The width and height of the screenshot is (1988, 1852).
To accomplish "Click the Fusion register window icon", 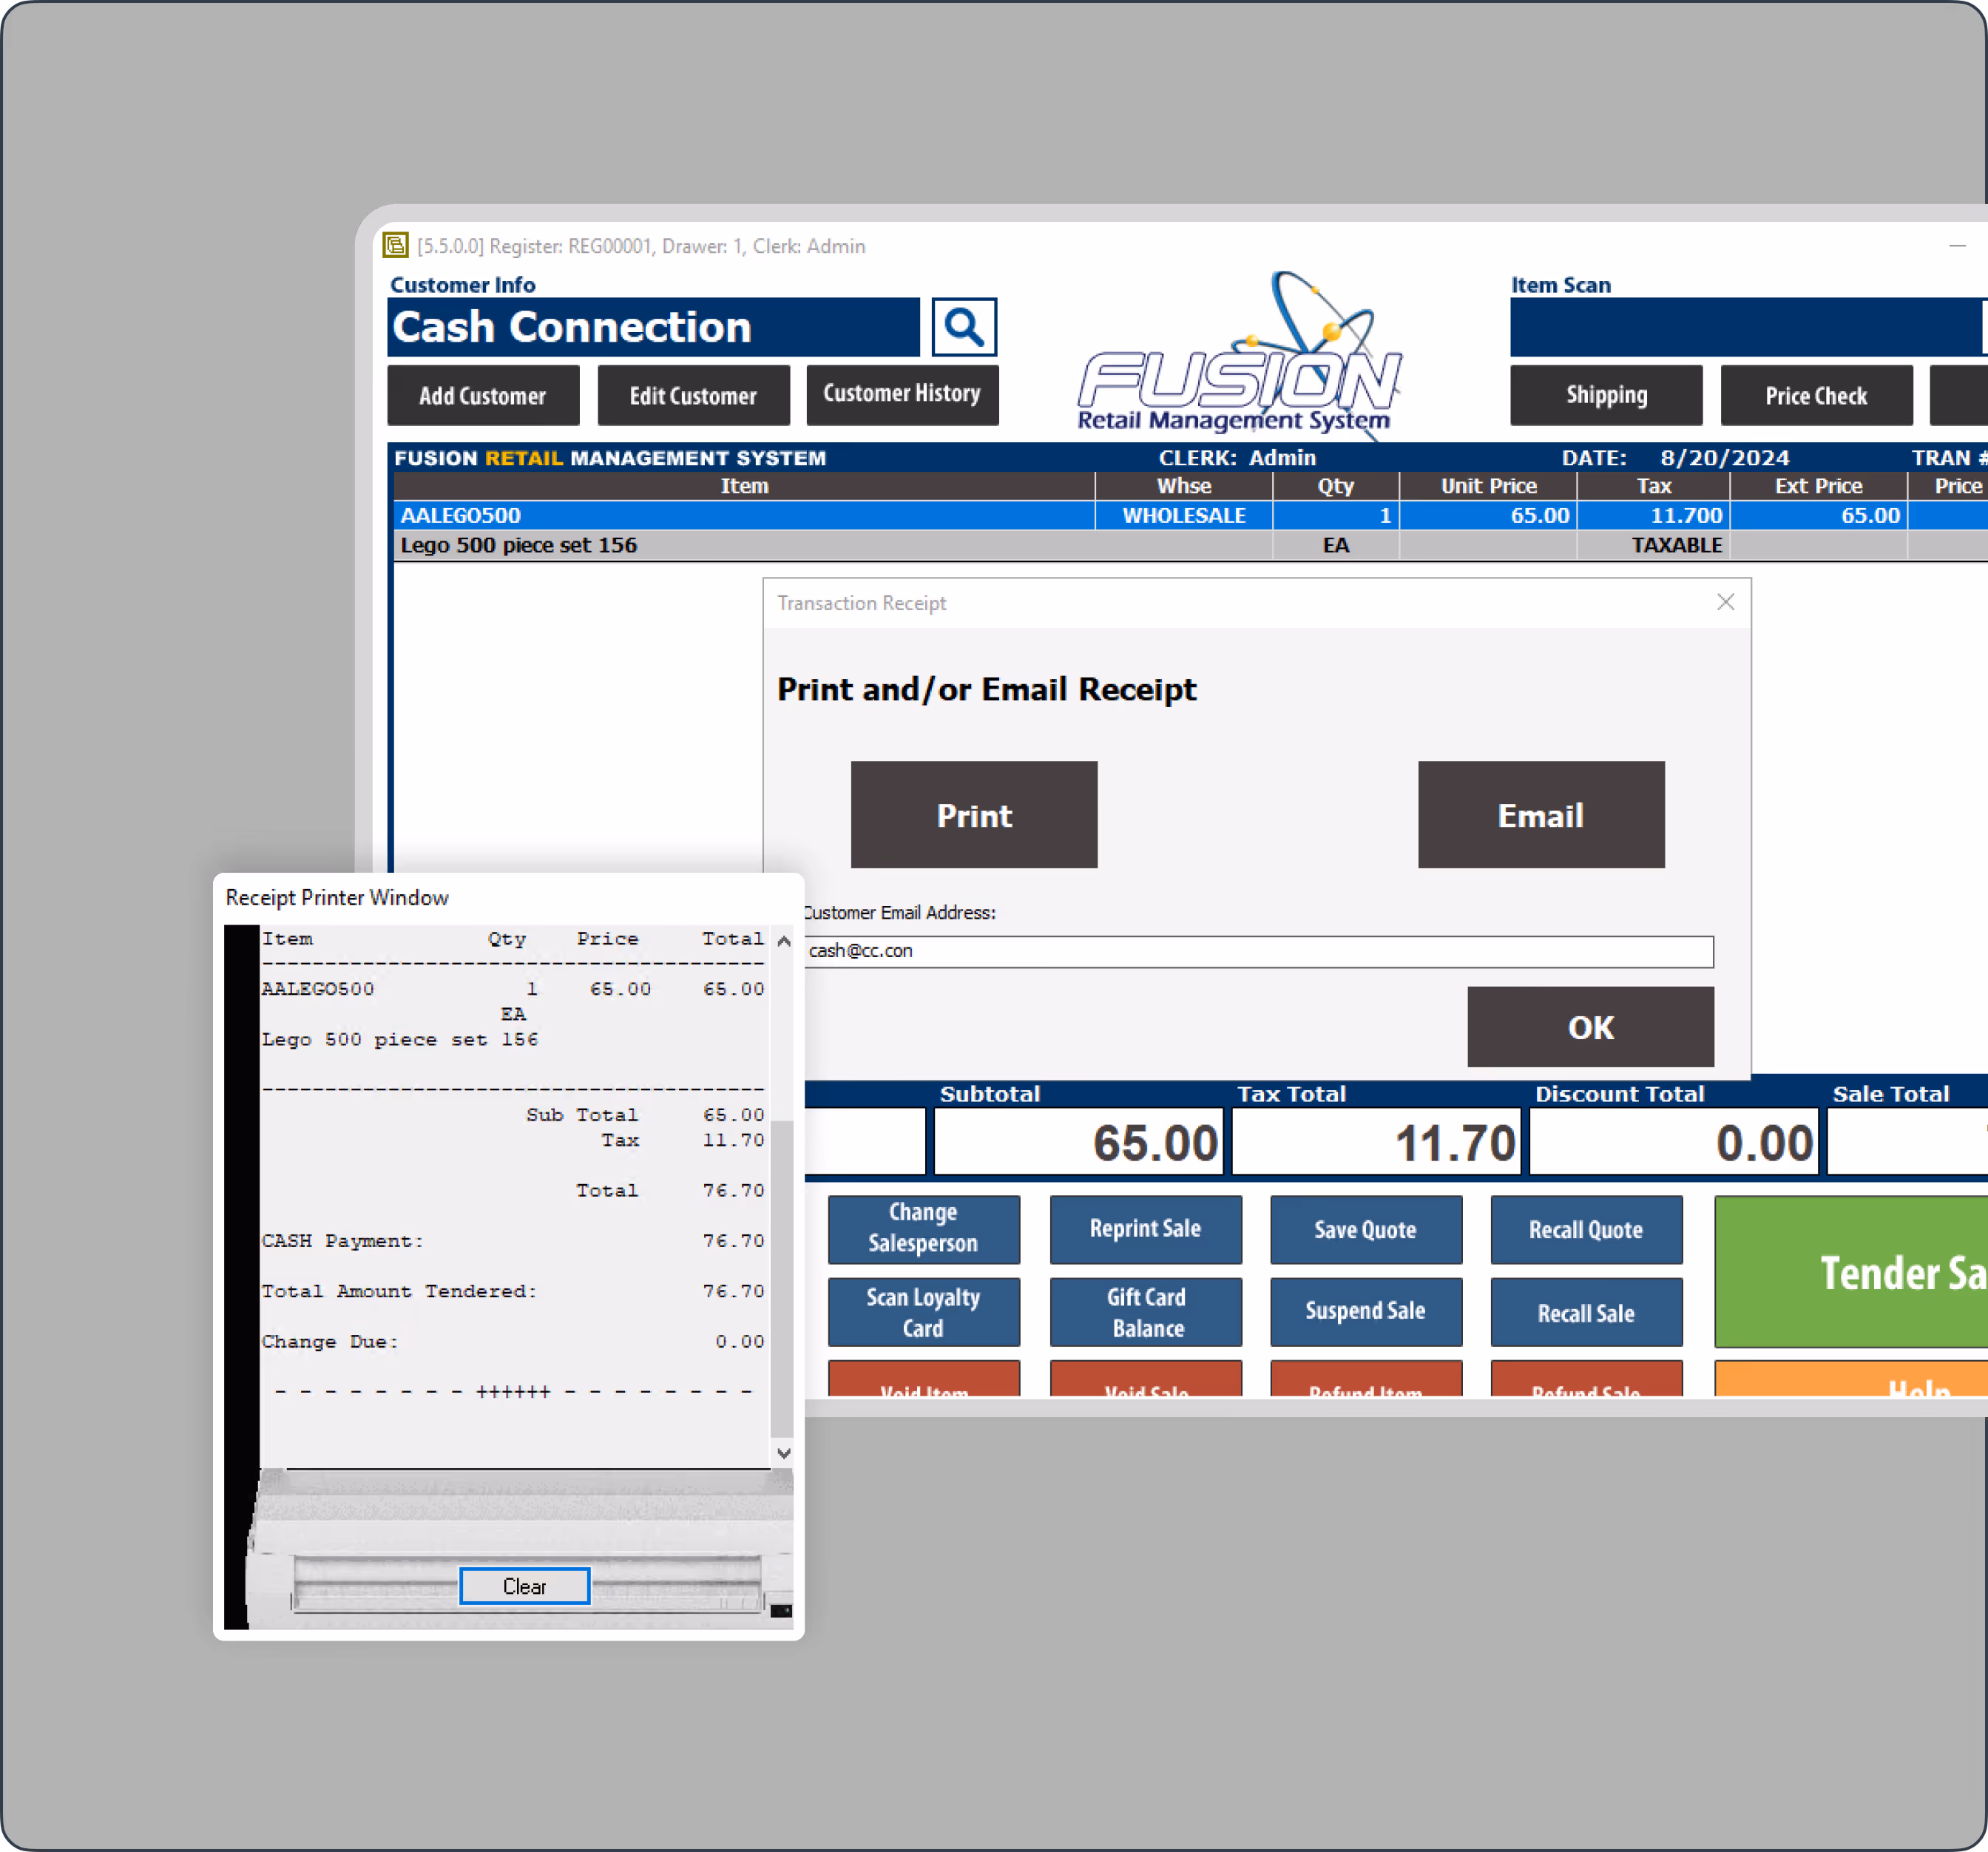I will click(x=396, y=245).
